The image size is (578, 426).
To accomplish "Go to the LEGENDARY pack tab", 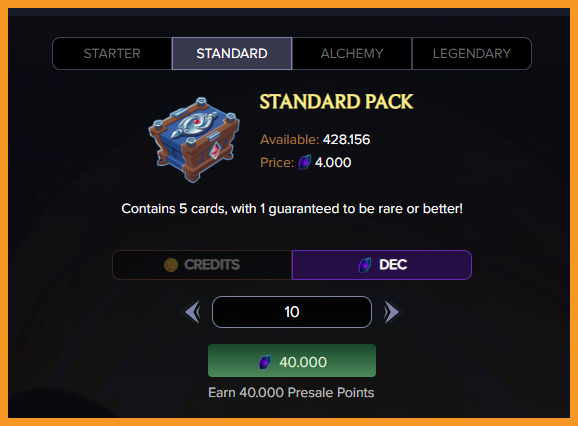I will [471, 53].
